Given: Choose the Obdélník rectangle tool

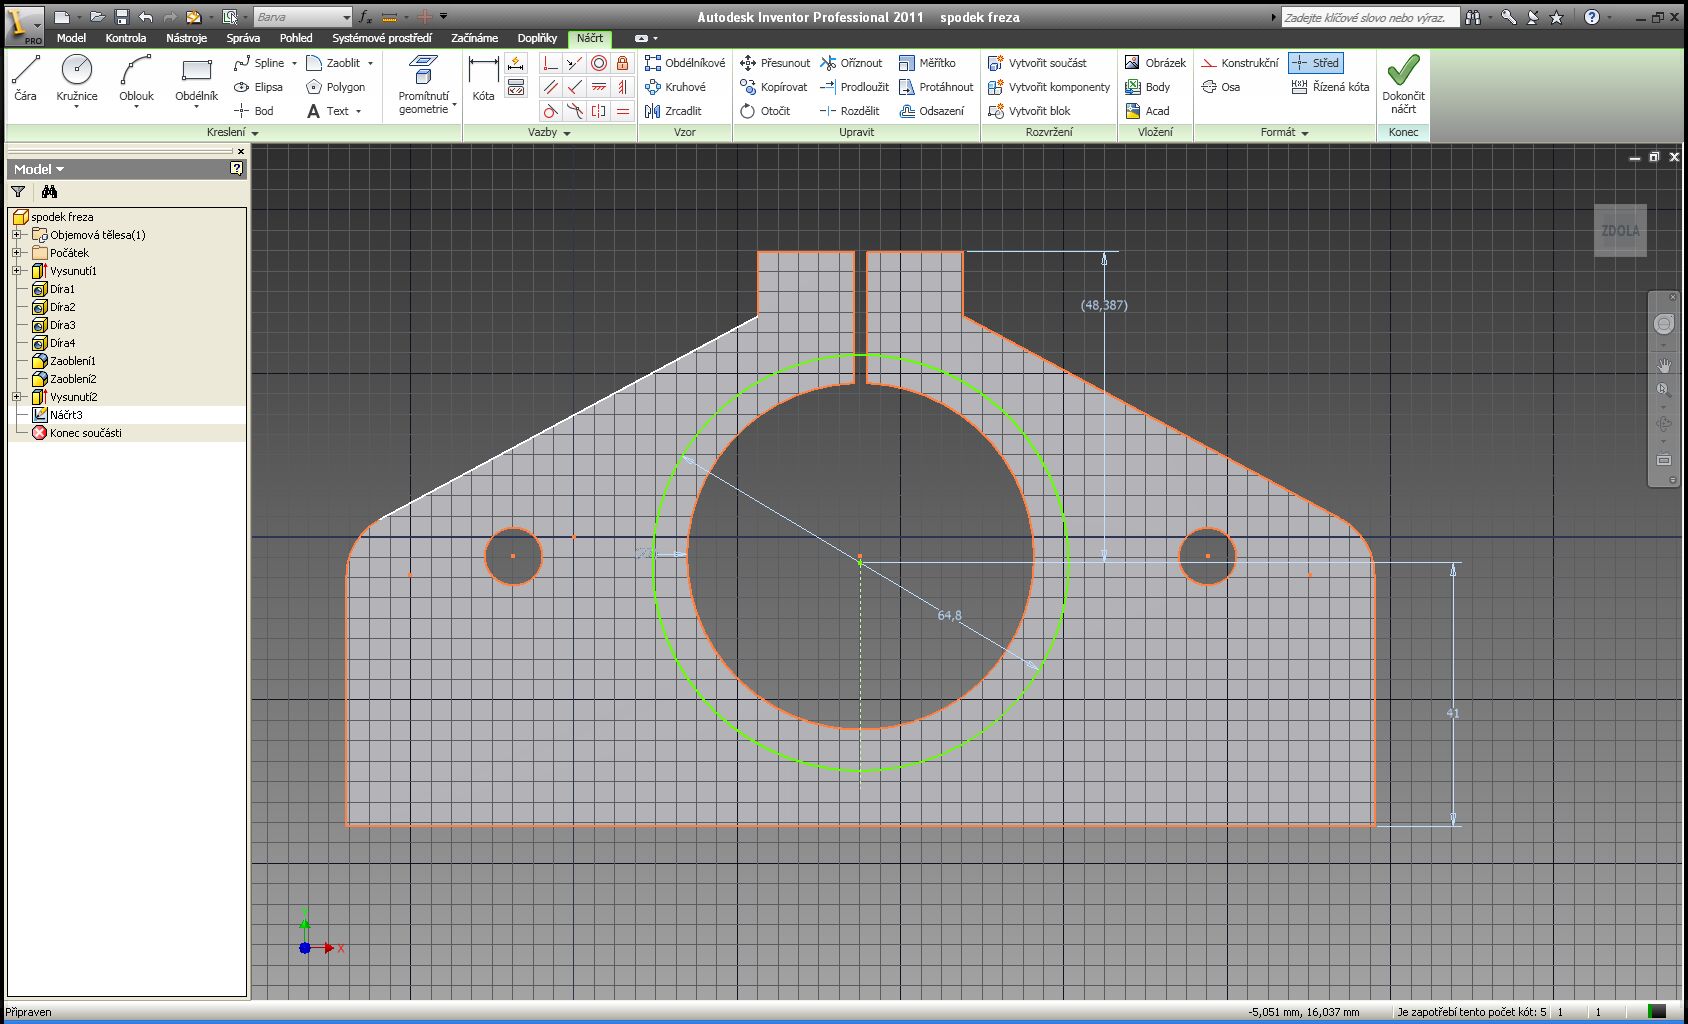Looking at the screenshot, I should point(196,79).
